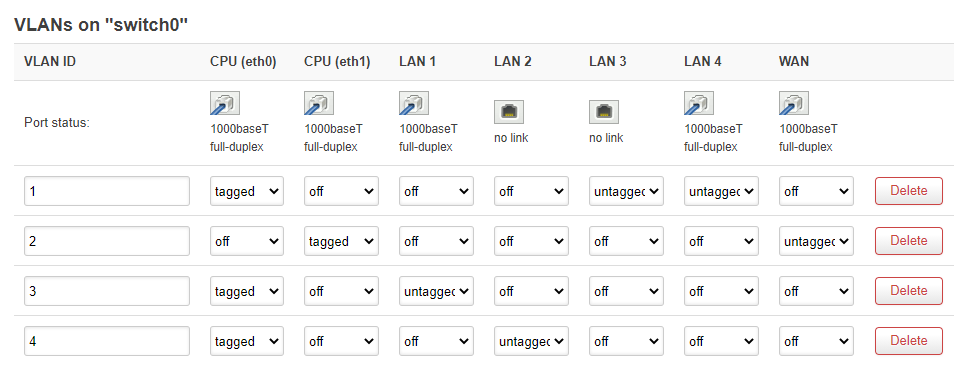
Task: Open VLAN 1 CPU (eth0) tagged dropdown
Action: click(246, 191)
